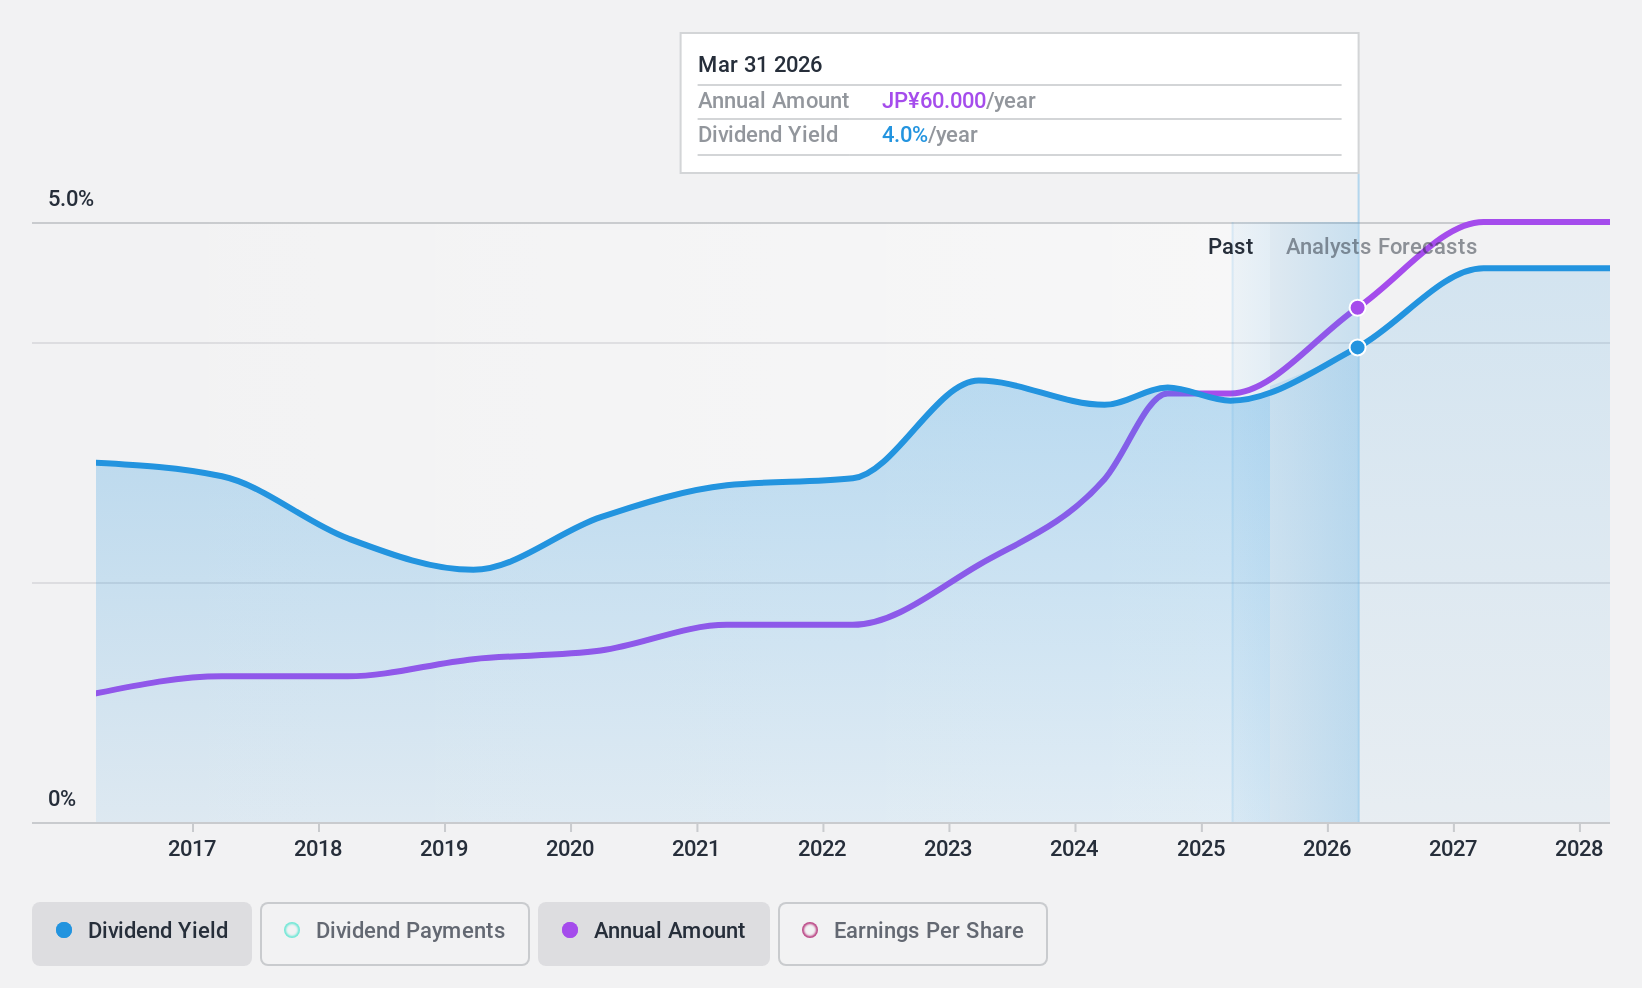Screen dimensions: 1642x988
Task: Click the 4.0%/year tooltip value
Action: point(929,135)
